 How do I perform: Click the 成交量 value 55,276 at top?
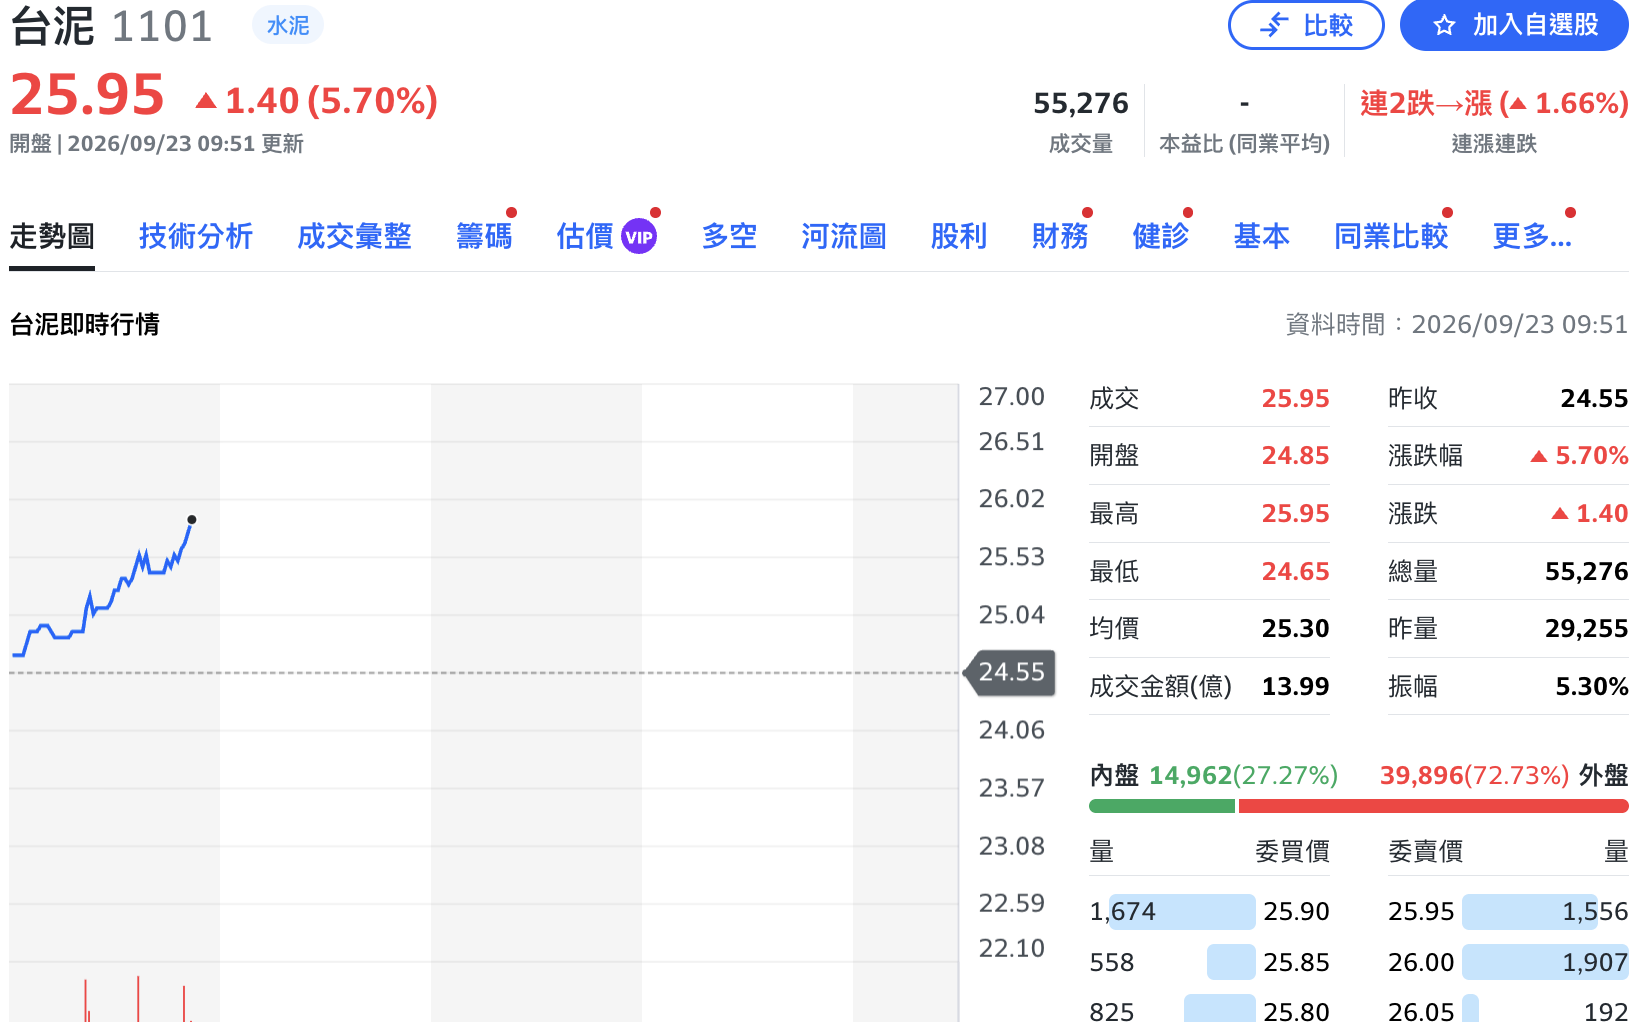1080,103
